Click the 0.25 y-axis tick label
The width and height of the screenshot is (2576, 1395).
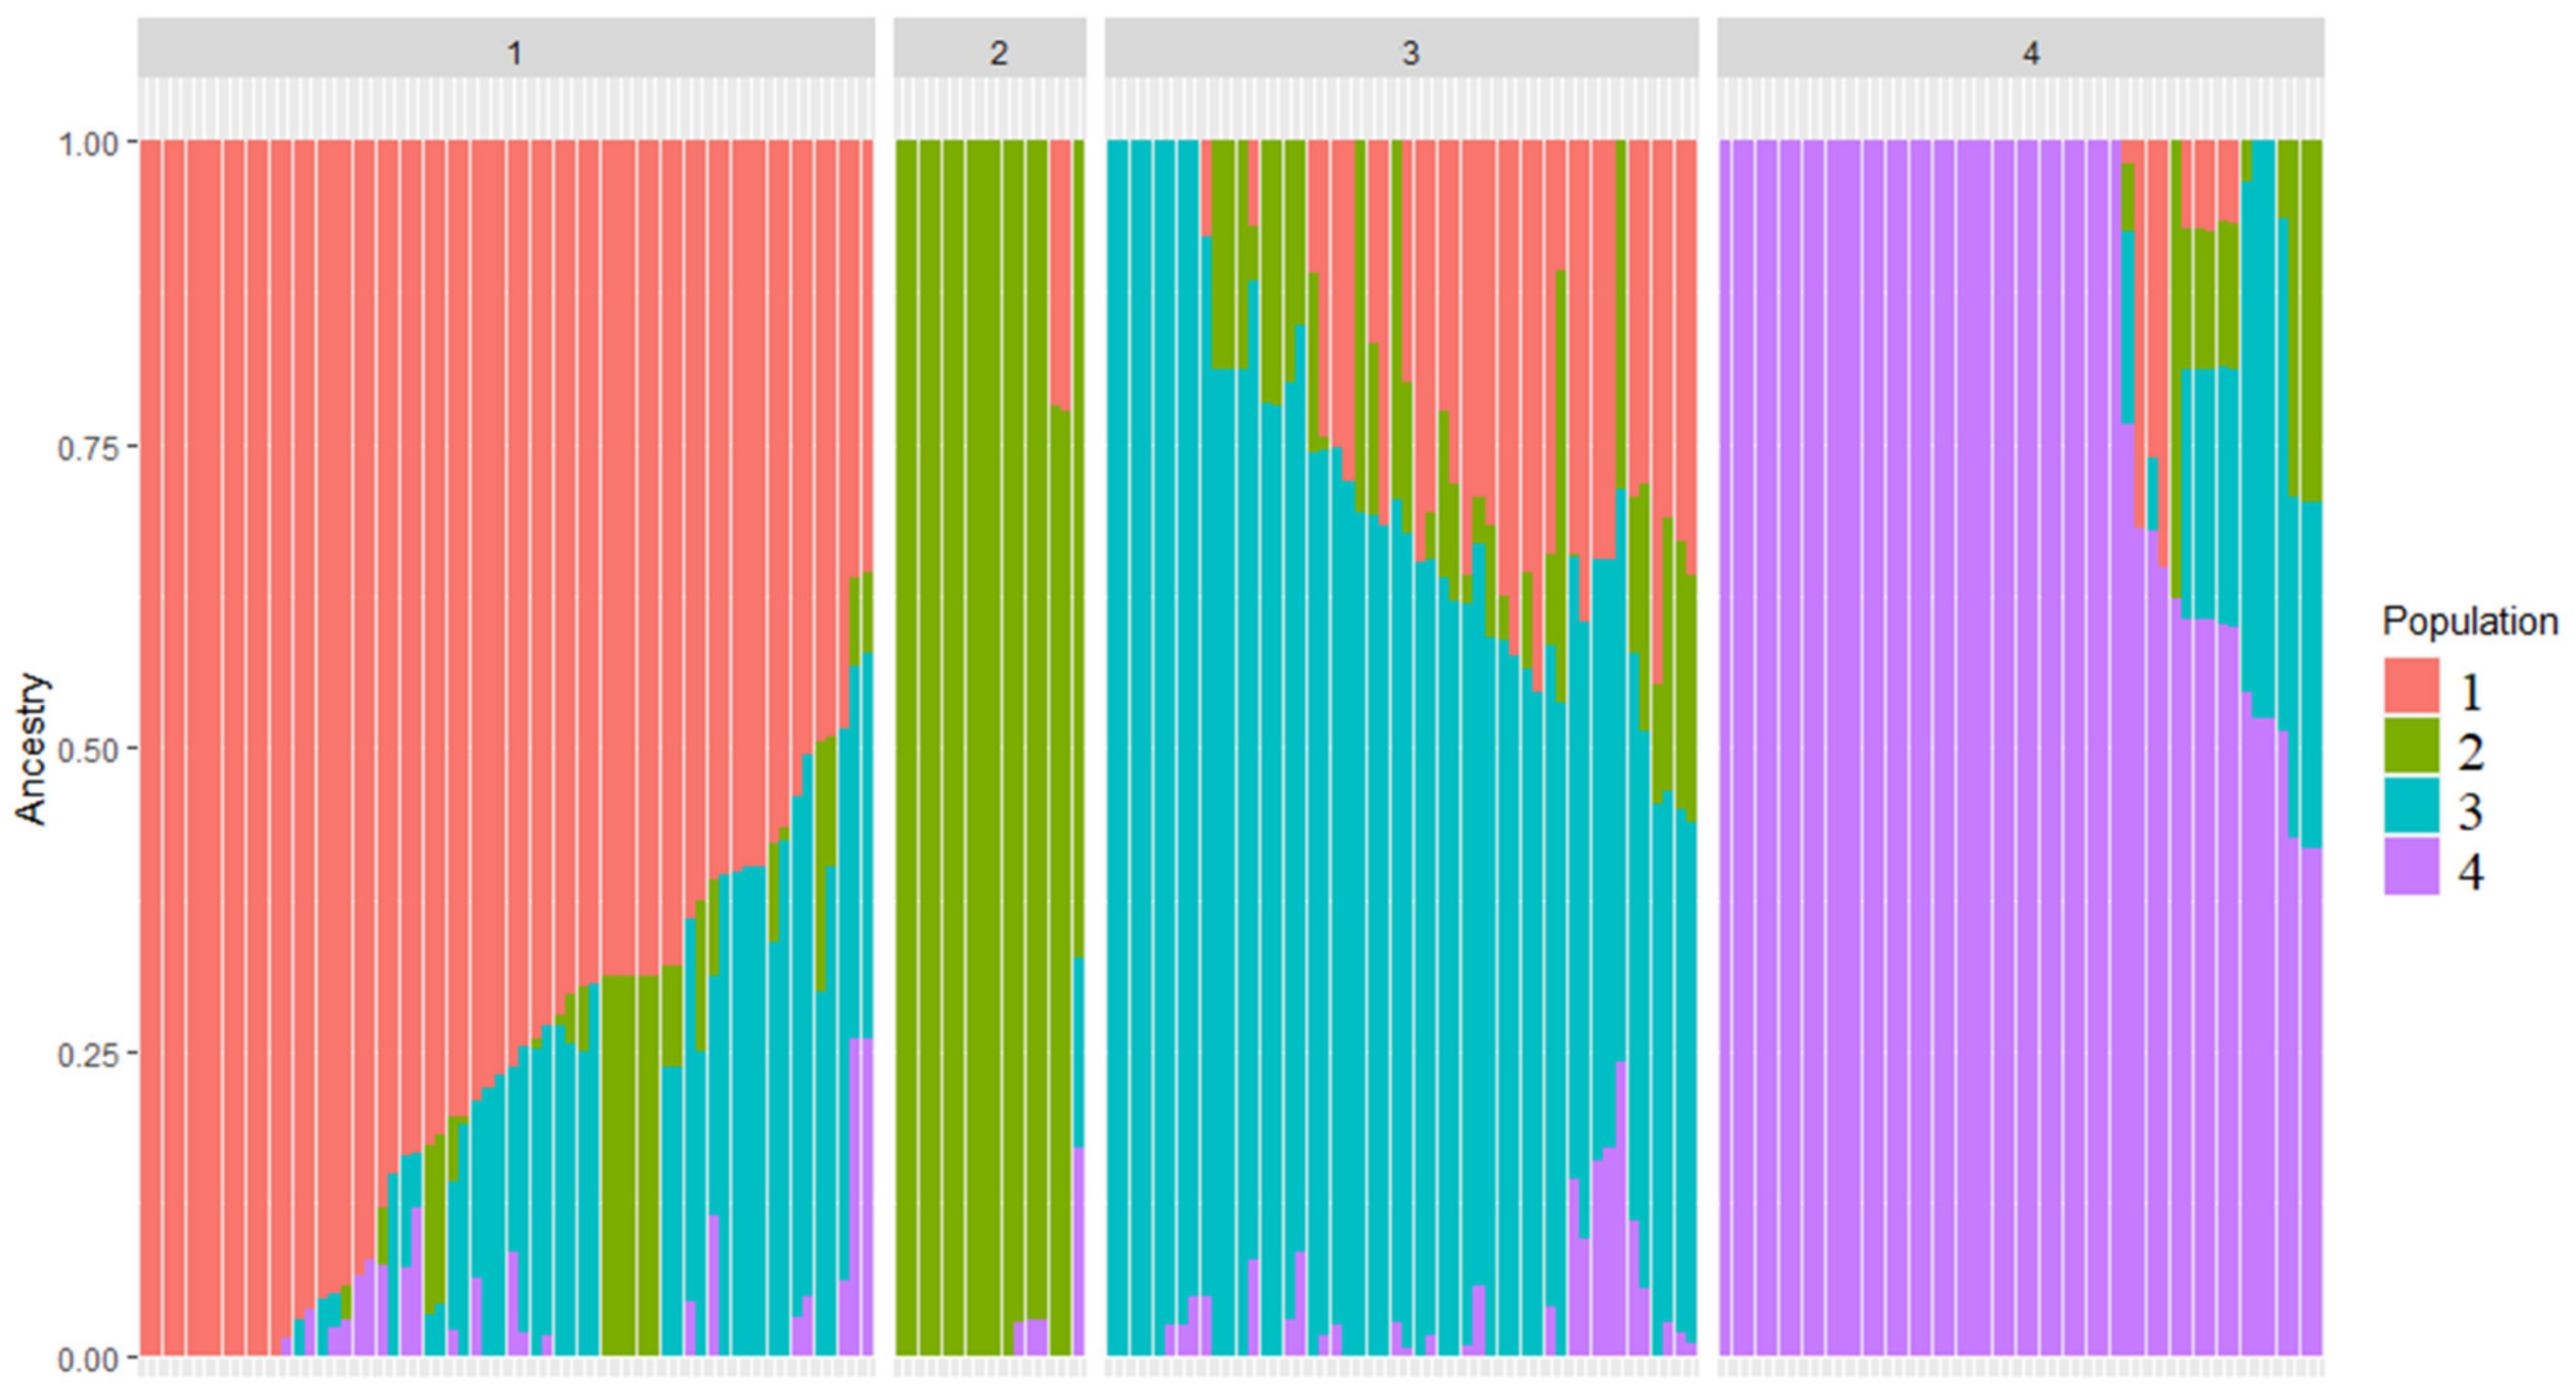click(89, 1054)
